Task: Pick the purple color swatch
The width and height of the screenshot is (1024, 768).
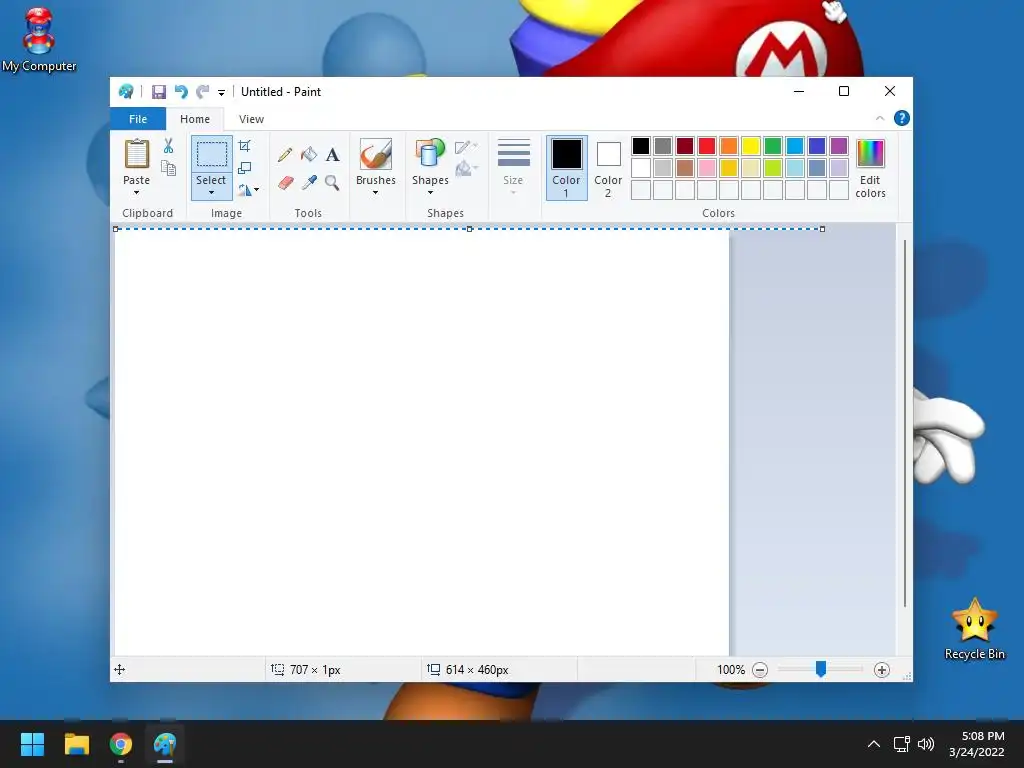Action: tap(839, 146)
